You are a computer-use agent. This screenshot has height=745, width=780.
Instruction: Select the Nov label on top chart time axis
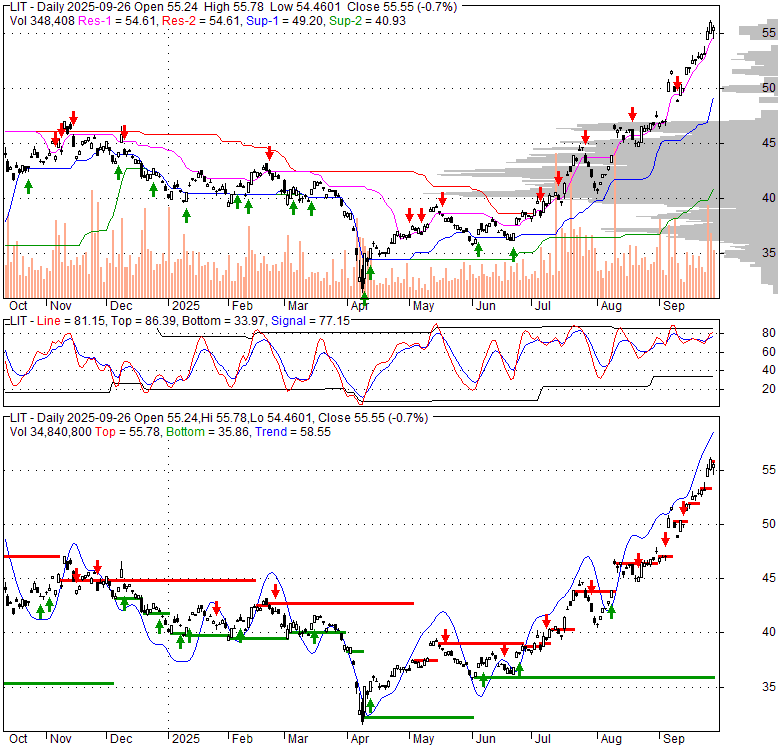tap(61, 305)
